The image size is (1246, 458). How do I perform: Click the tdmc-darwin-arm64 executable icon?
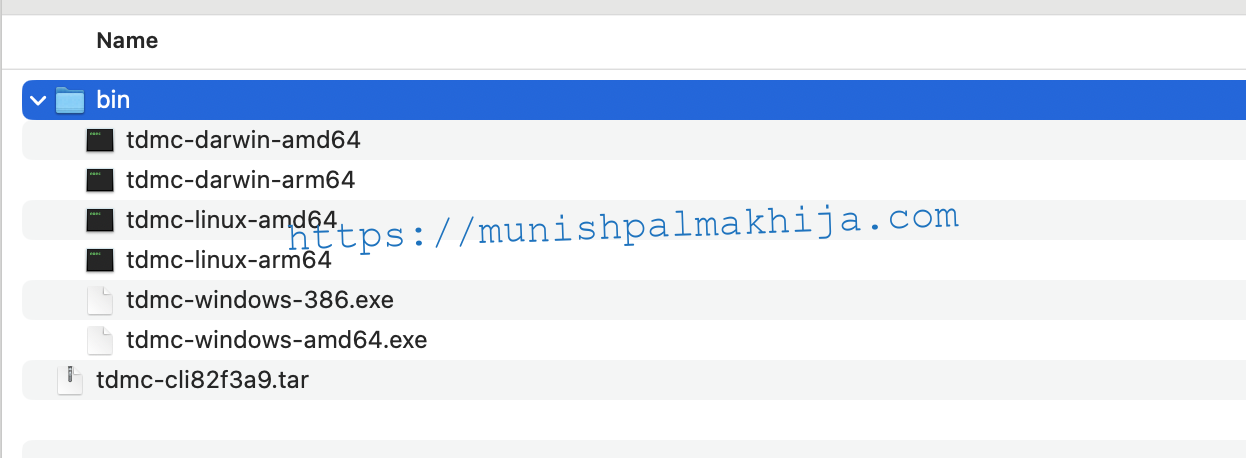tap(100, 180)
